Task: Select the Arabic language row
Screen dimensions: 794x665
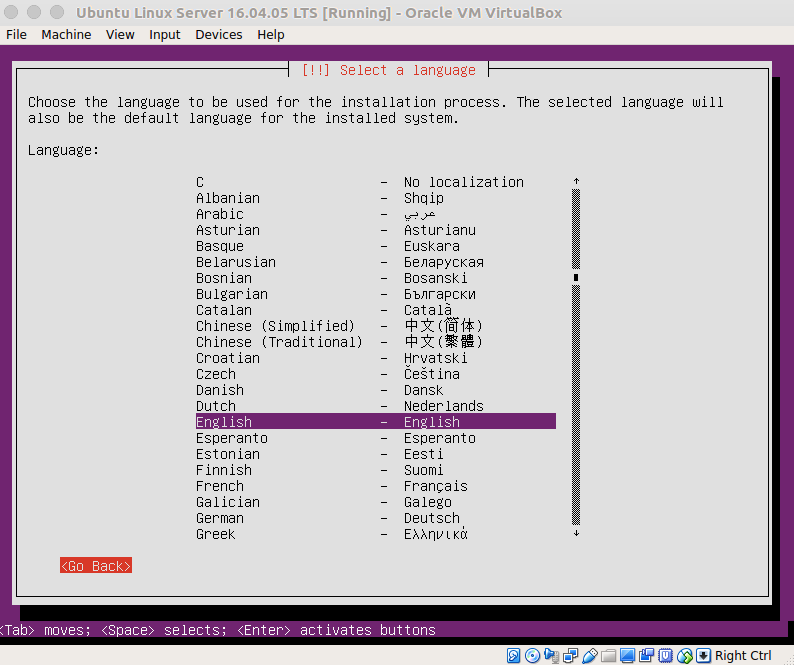Action: pyautogui.click(x=375, y=214)
